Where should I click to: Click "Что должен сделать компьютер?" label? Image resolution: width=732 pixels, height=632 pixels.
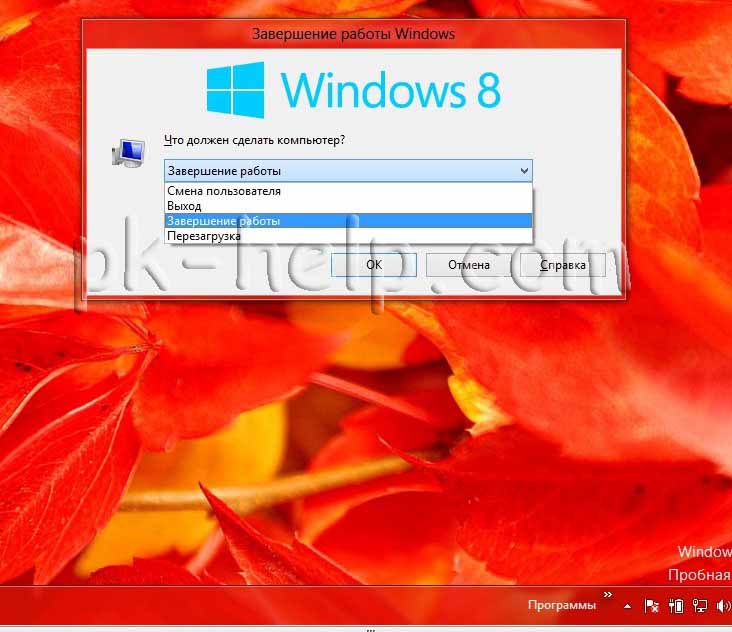[x=254, y=140]
